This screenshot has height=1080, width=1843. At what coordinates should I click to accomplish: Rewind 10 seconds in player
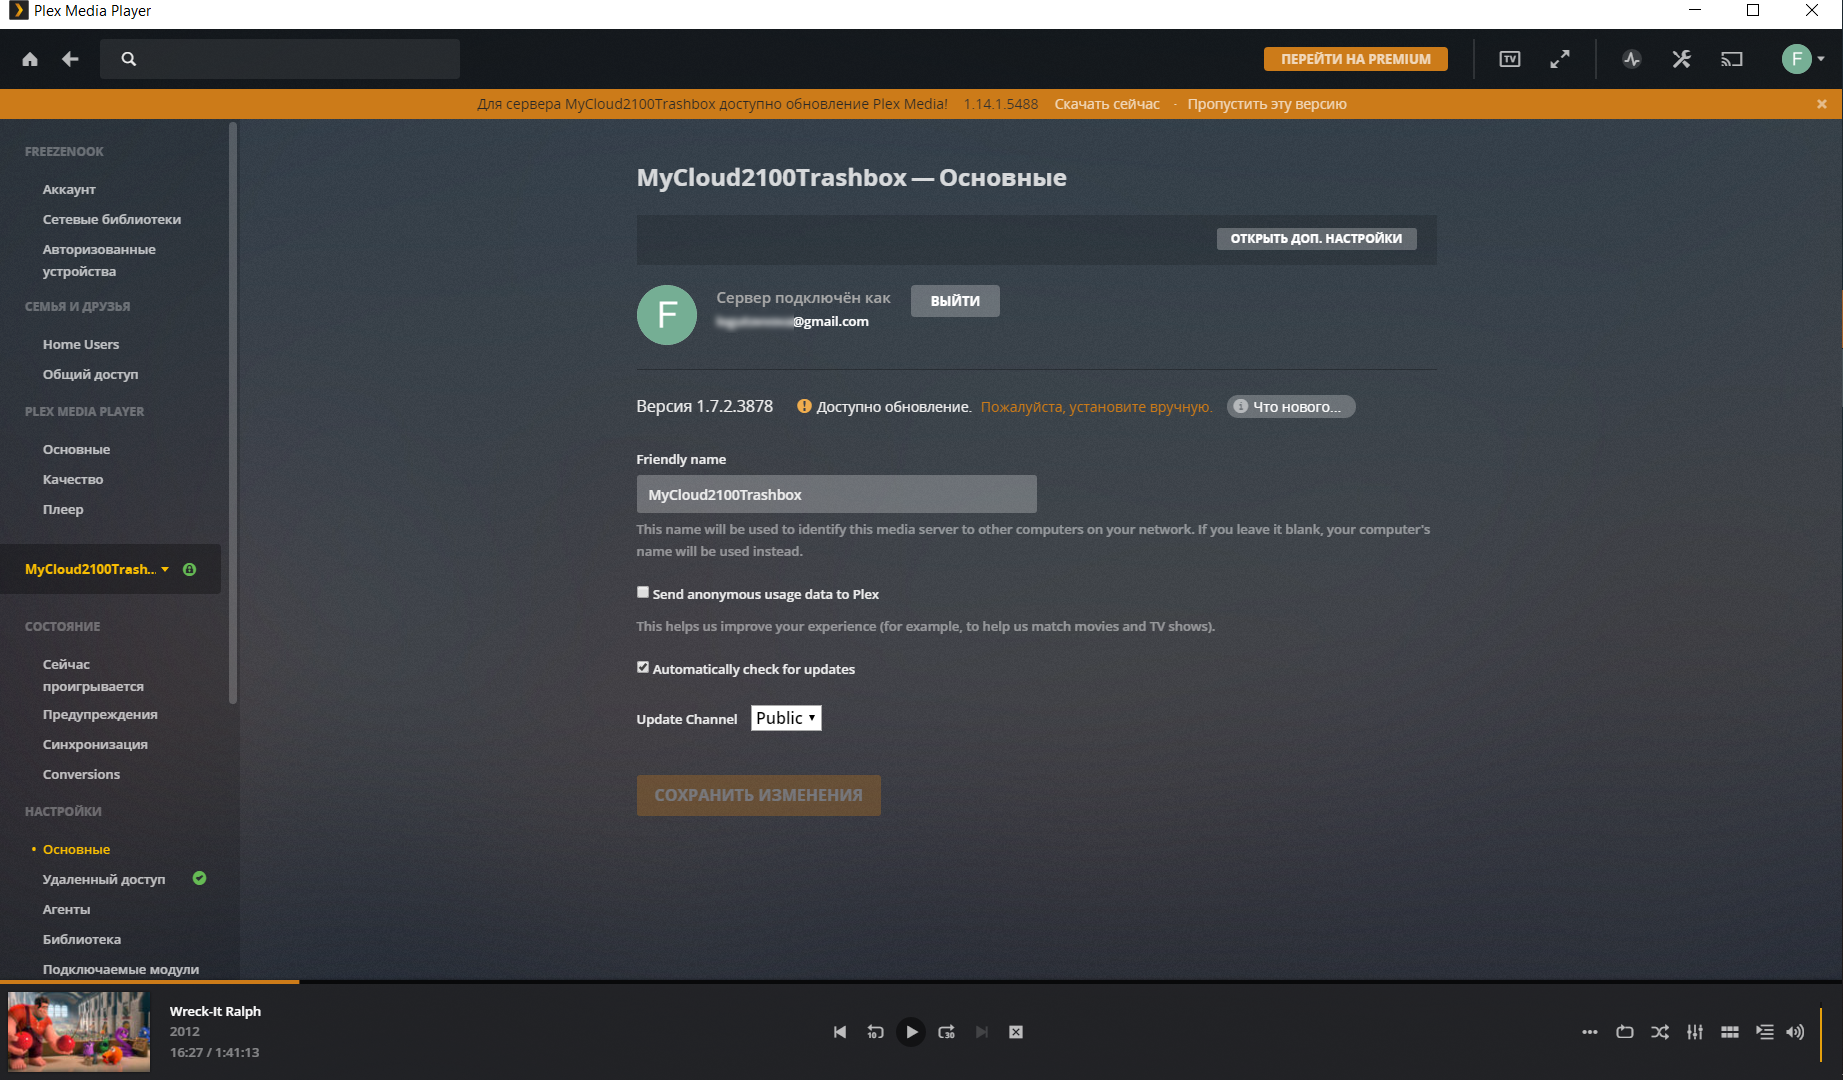click(x=875, y=1032)
